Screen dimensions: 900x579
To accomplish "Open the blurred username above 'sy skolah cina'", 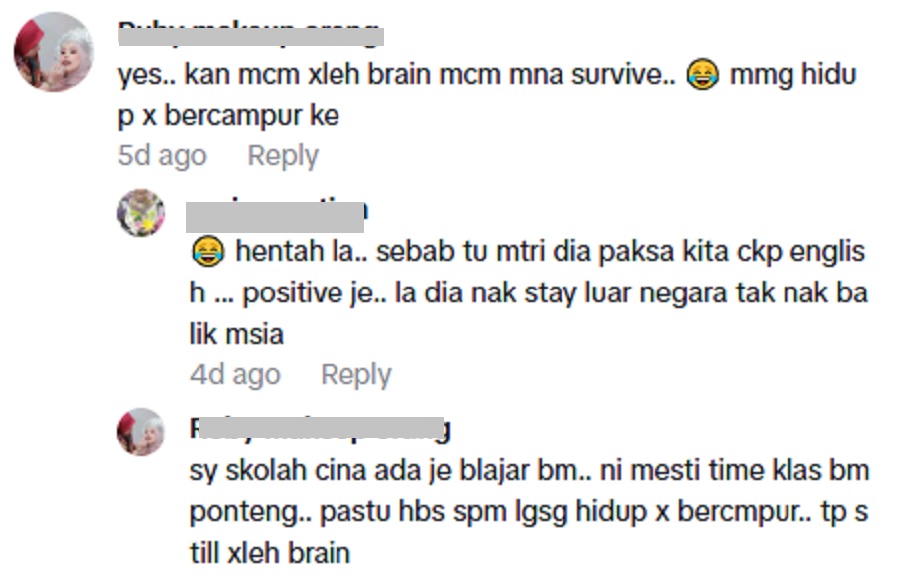I will 320,429.
